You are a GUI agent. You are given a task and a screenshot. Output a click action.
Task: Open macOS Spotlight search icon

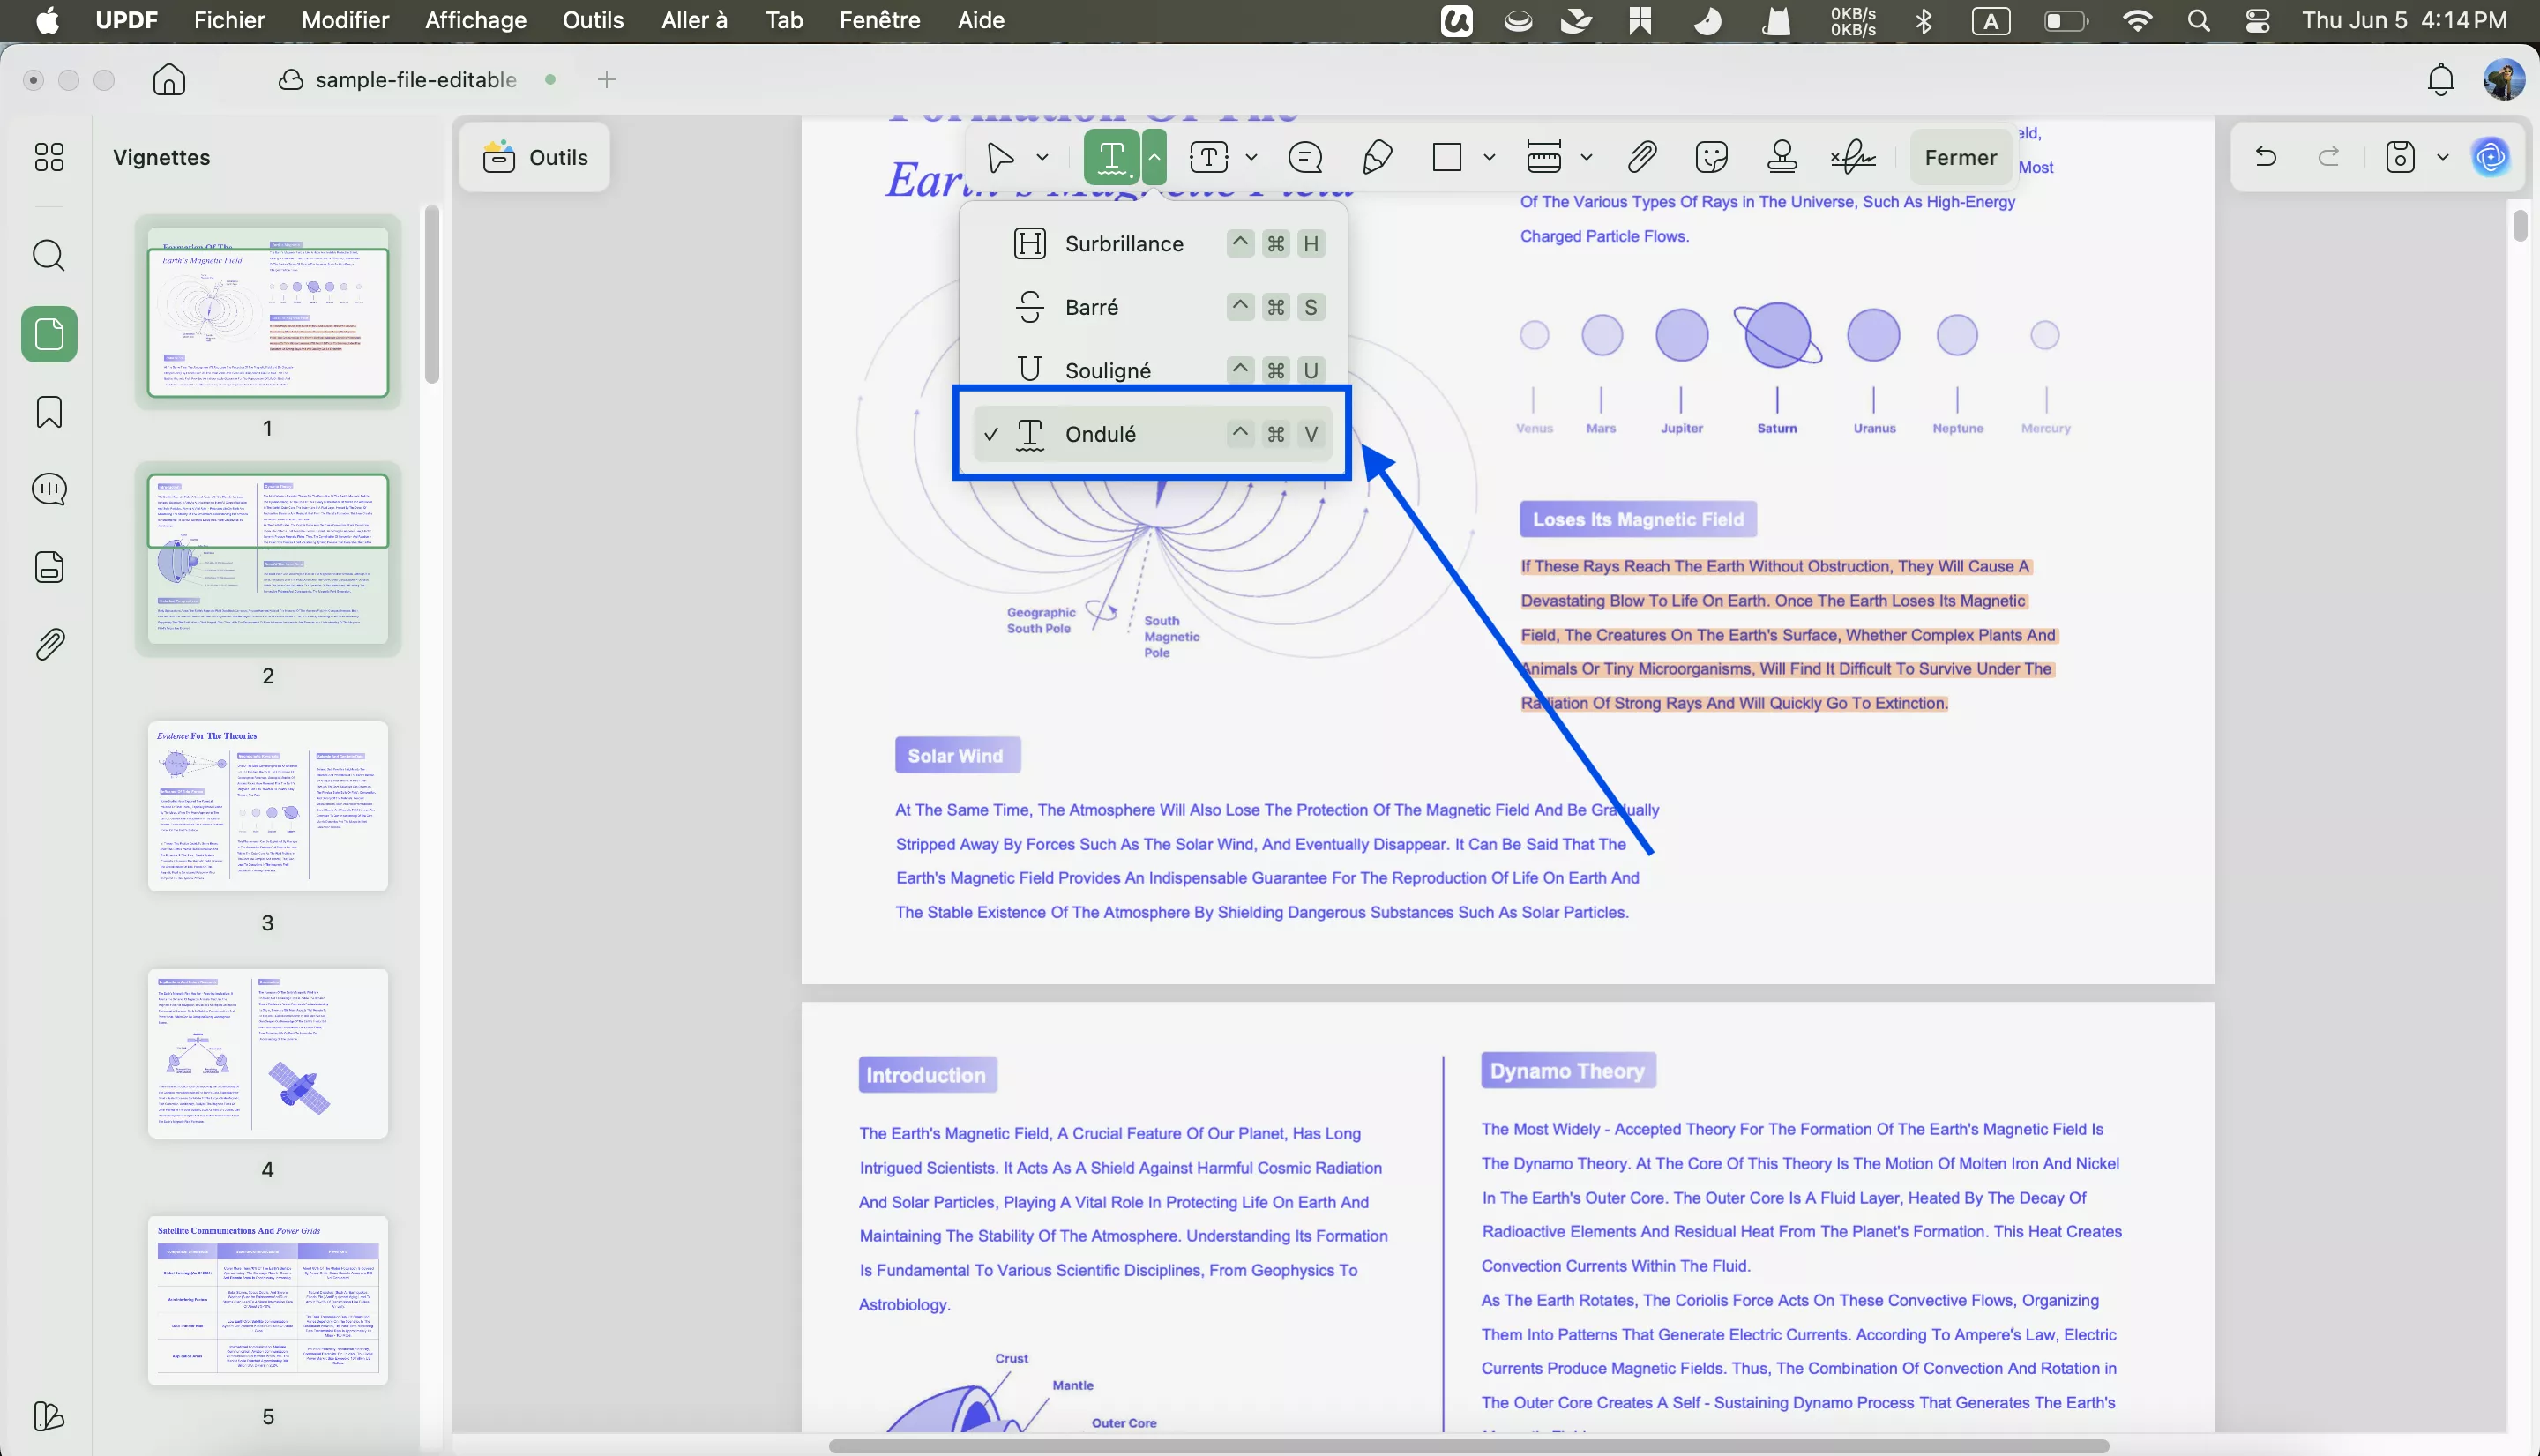[x=2198, y=20]
